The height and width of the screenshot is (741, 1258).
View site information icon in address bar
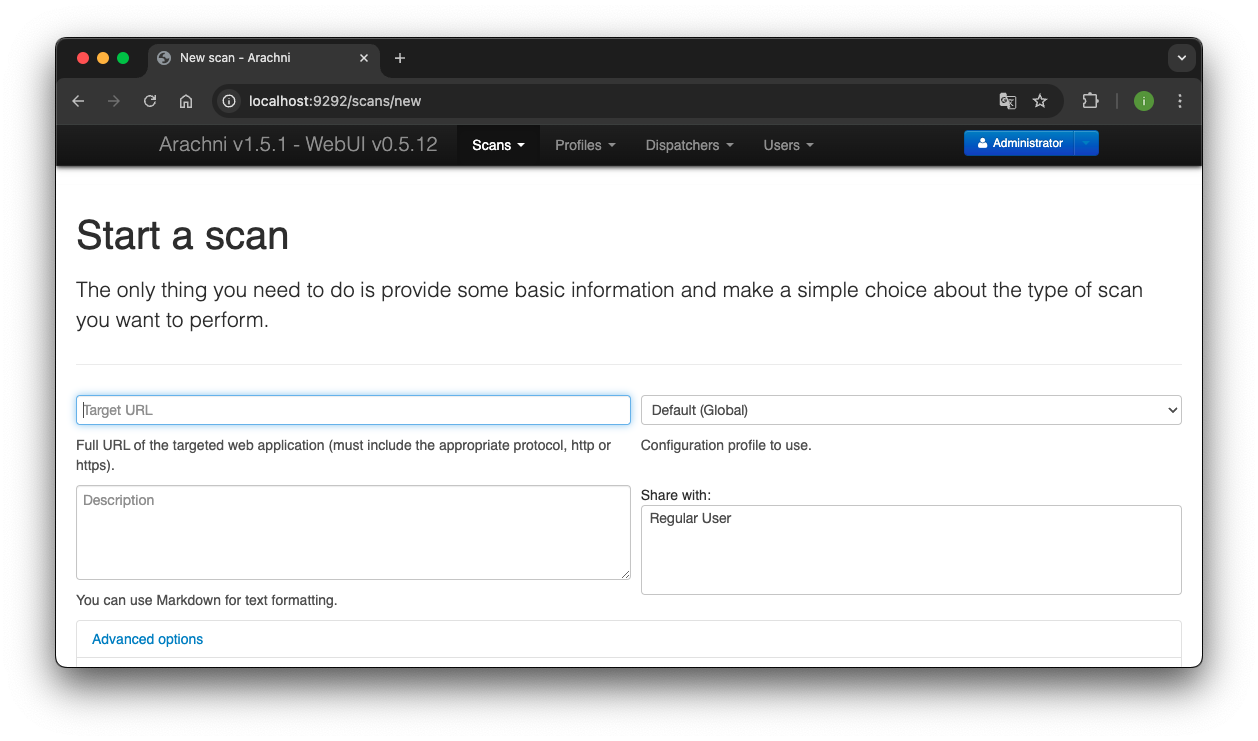click(x=229, y=101)
